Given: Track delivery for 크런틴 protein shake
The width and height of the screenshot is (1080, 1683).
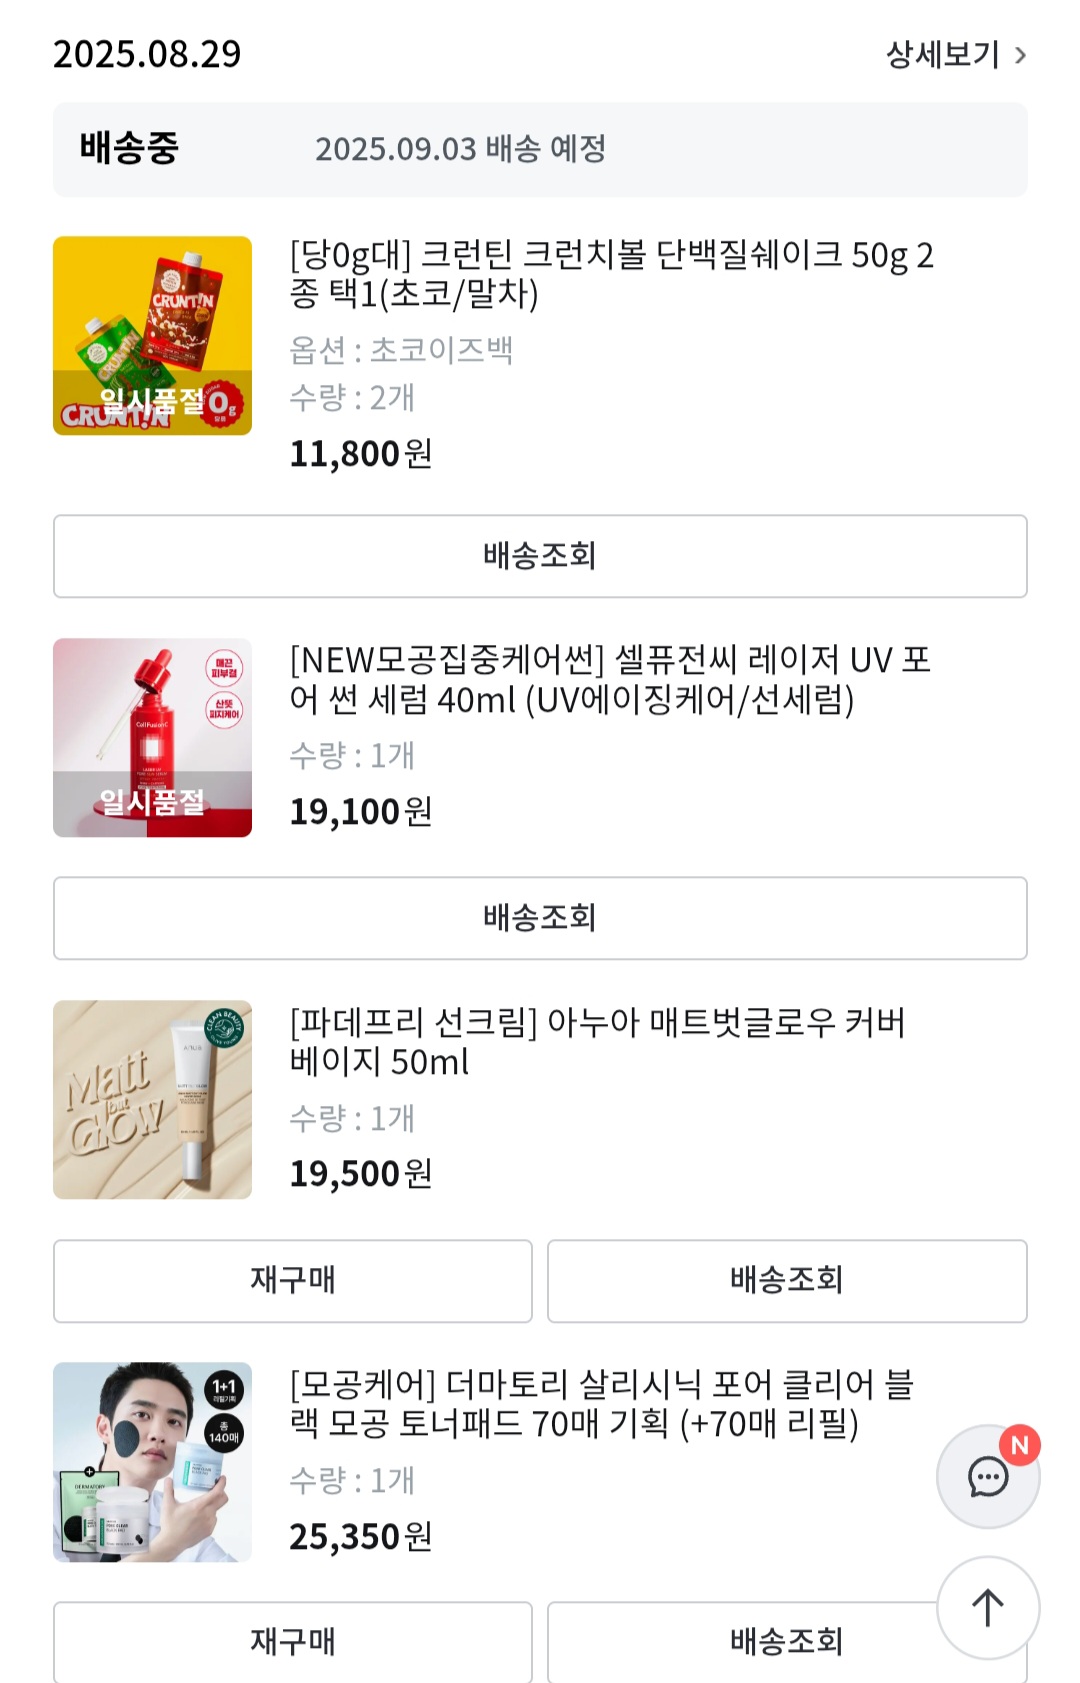Looking at the screenshot, I should point(540,556).
